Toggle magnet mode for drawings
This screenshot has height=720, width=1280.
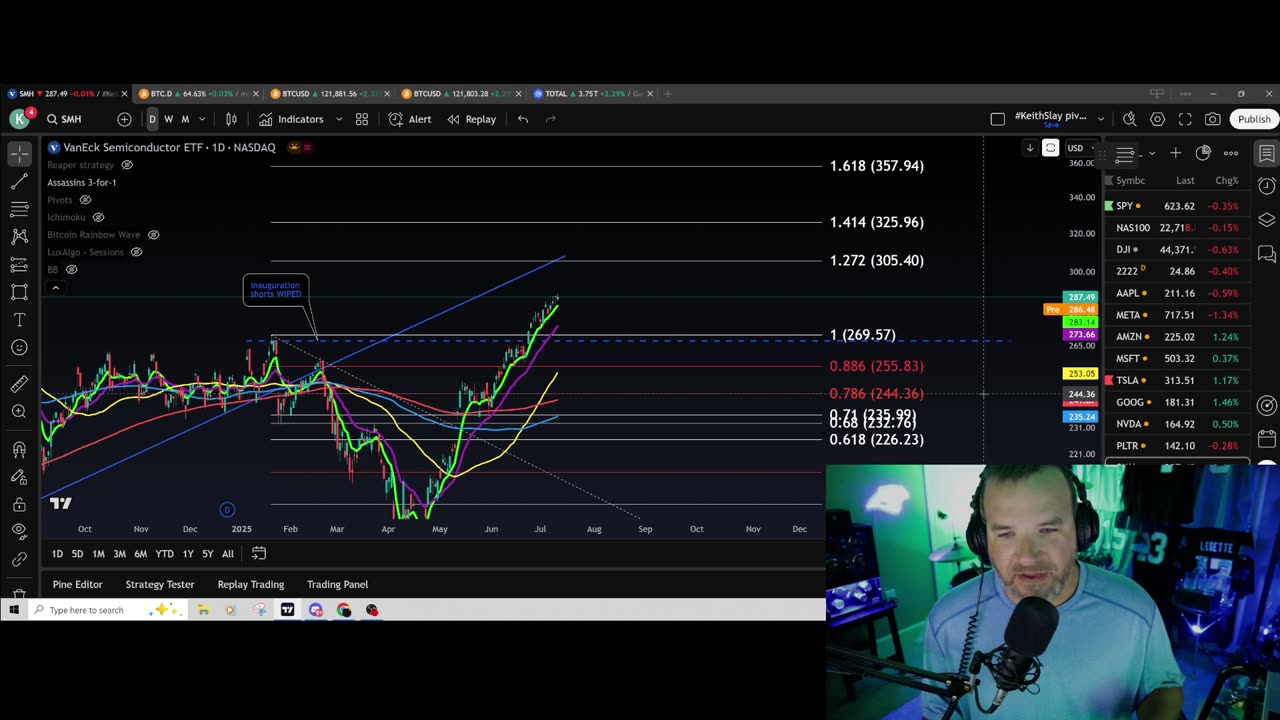point(19,449)
